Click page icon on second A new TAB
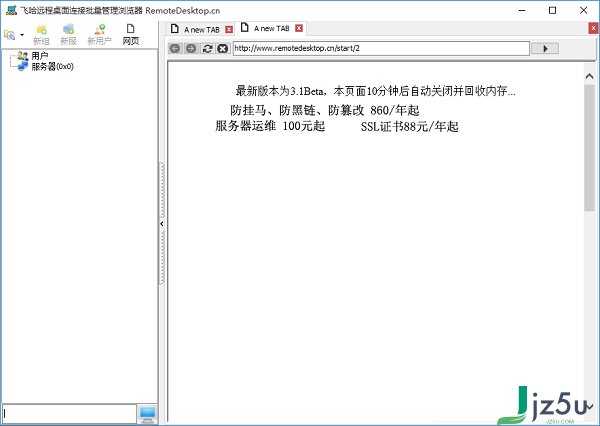Viewport: 600px width, 426px height. pyautogui.click(x=245, y=28)
